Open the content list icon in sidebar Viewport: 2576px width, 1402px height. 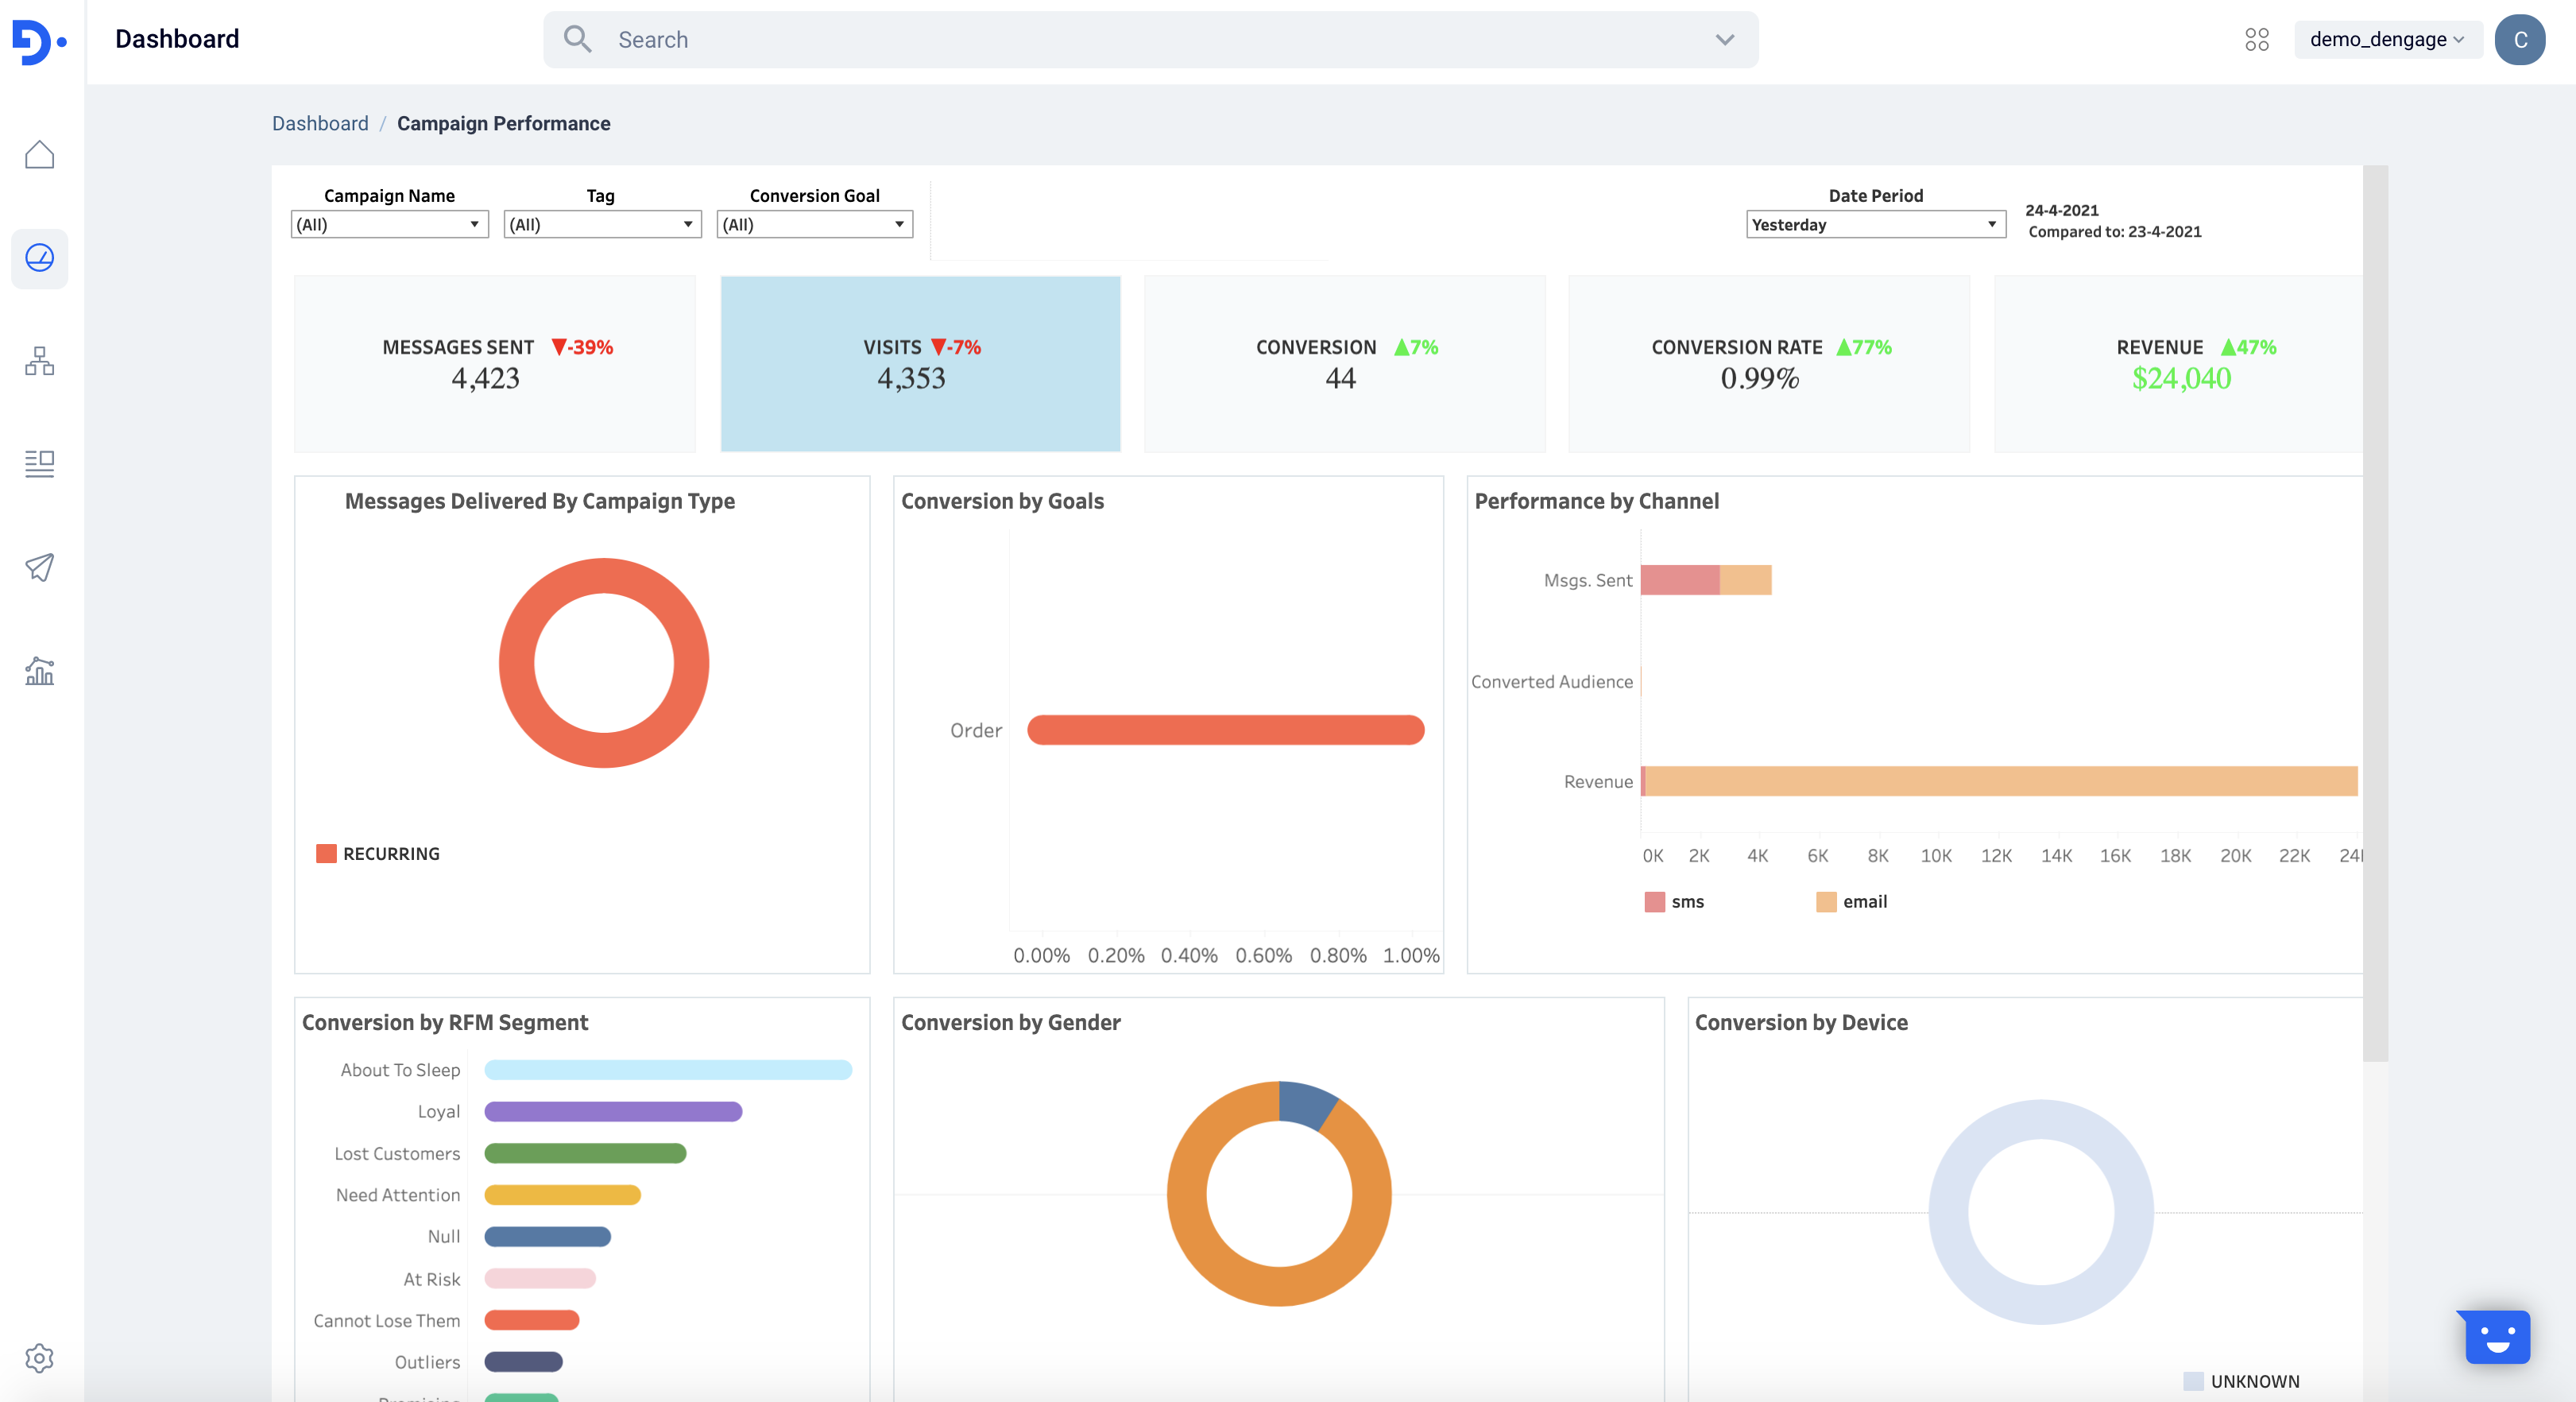coord(39,464)
